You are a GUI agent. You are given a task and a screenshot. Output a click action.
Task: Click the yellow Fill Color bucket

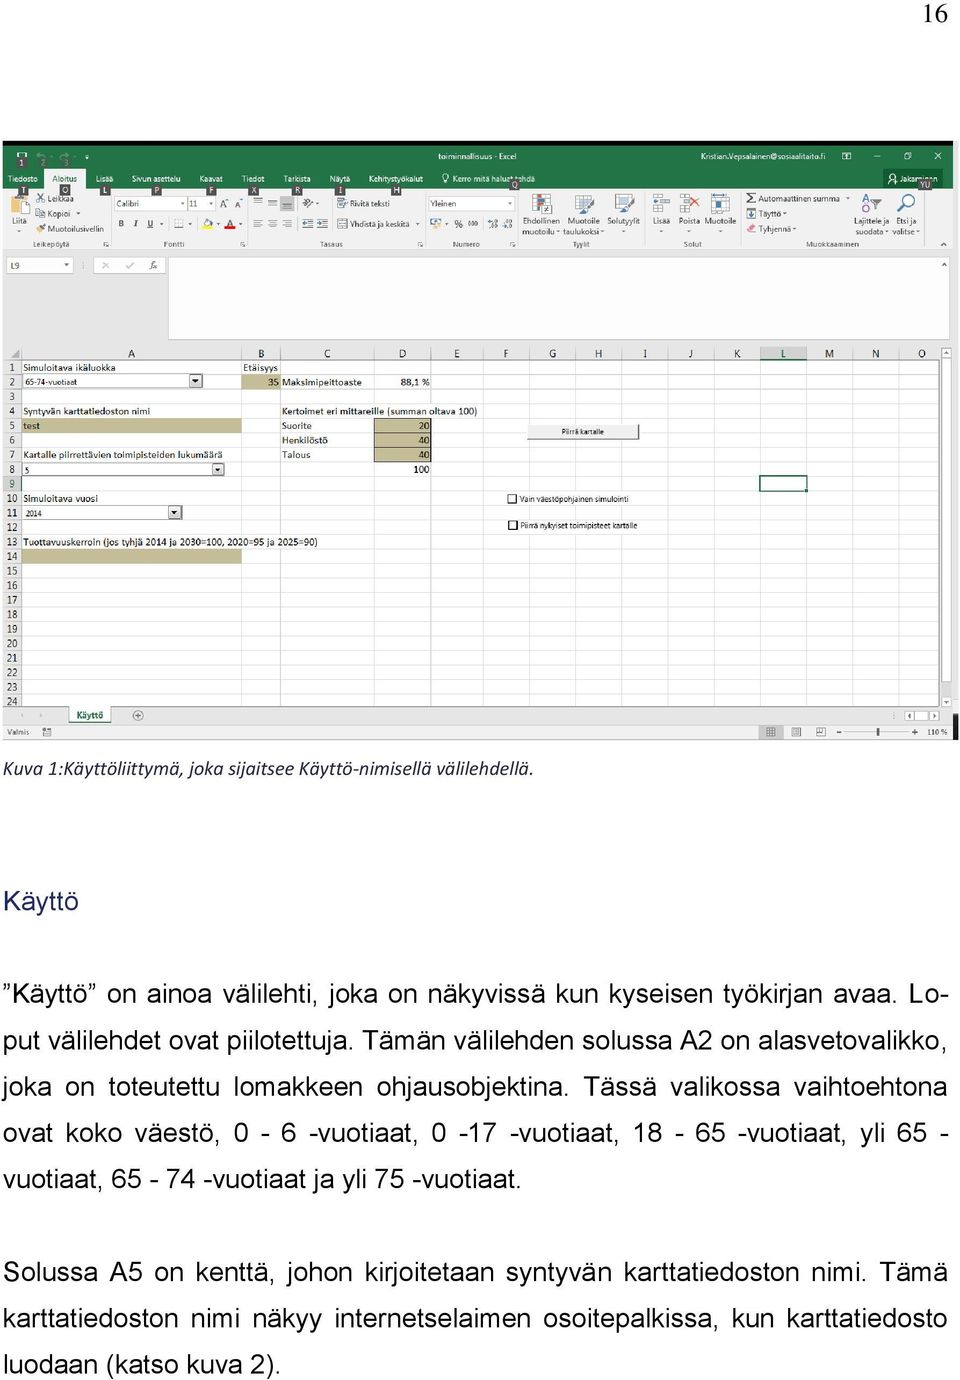tap(207, 224)
